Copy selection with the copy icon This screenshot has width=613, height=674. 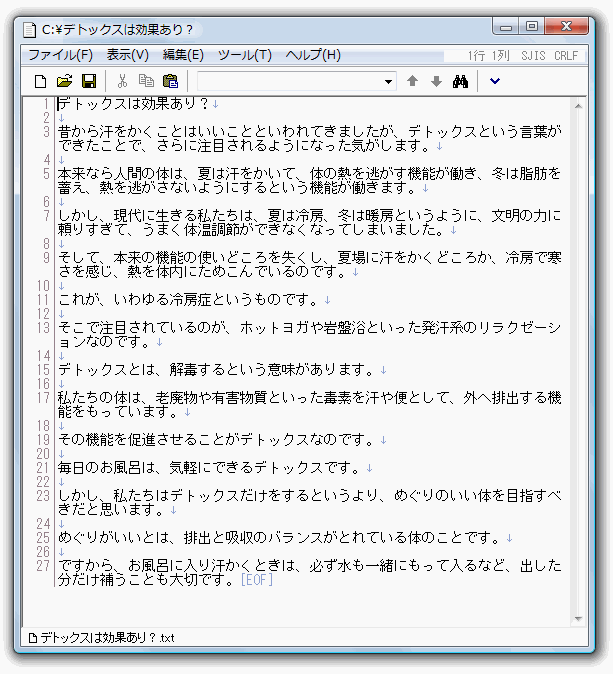coord(146,81)
